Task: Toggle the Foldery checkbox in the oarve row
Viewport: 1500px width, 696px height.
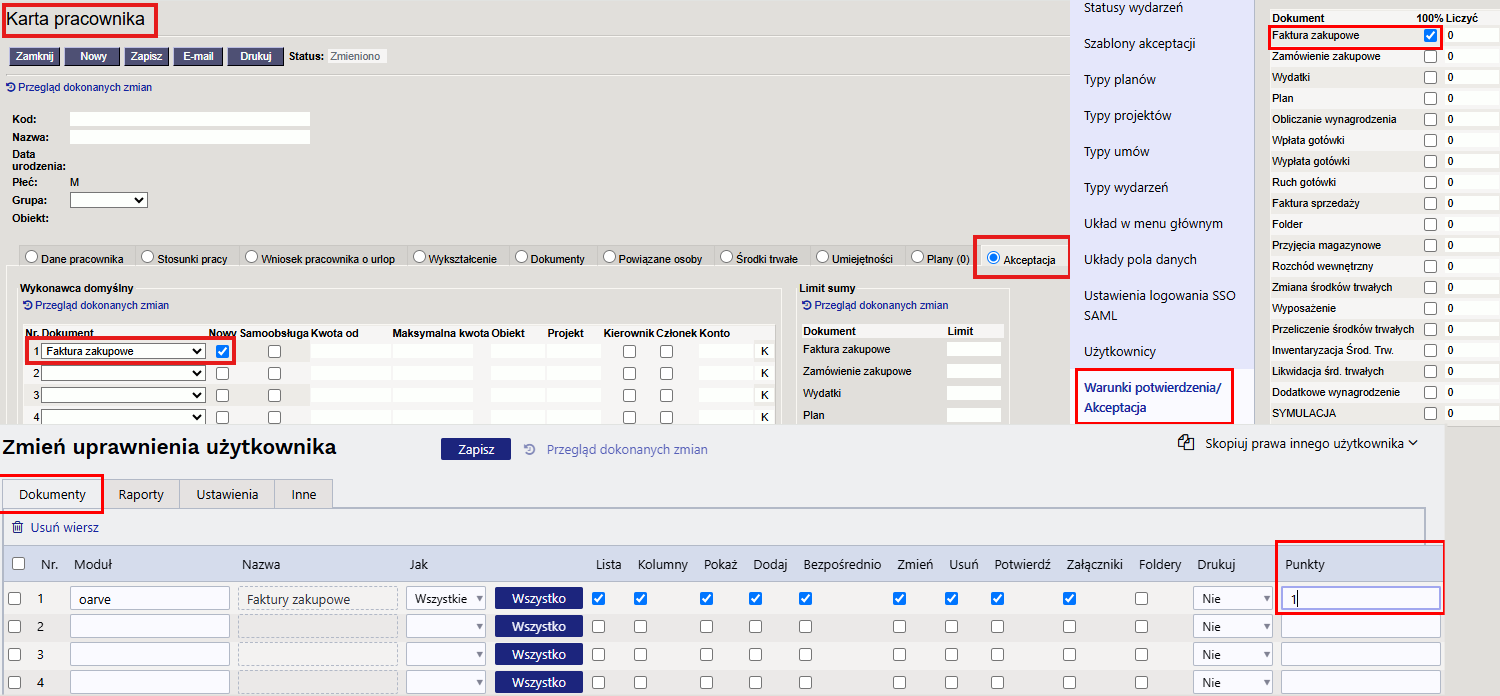Action: (x=1141, y=599)
